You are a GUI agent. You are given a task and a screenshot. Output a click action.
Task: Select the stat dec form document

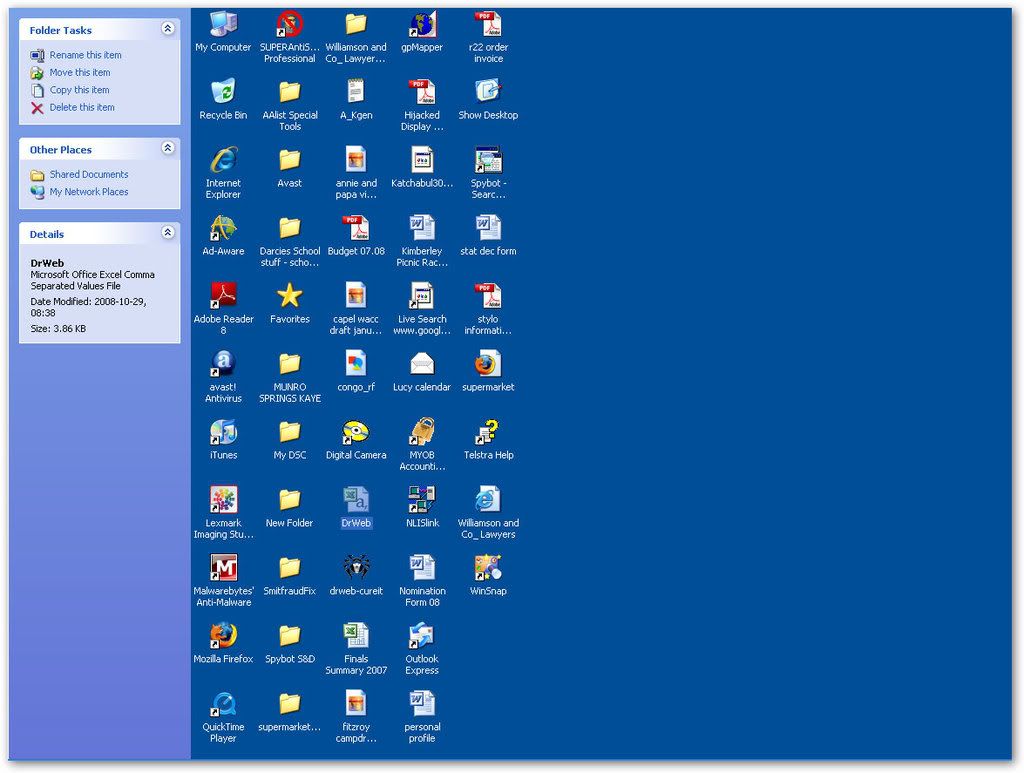[x=488, y=228]
